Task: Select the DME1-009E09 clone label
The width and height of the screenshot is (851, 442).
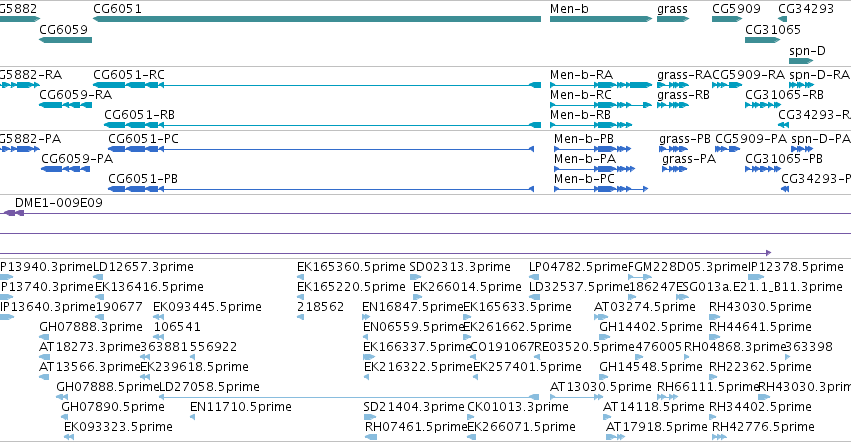Action: [59, 203]
